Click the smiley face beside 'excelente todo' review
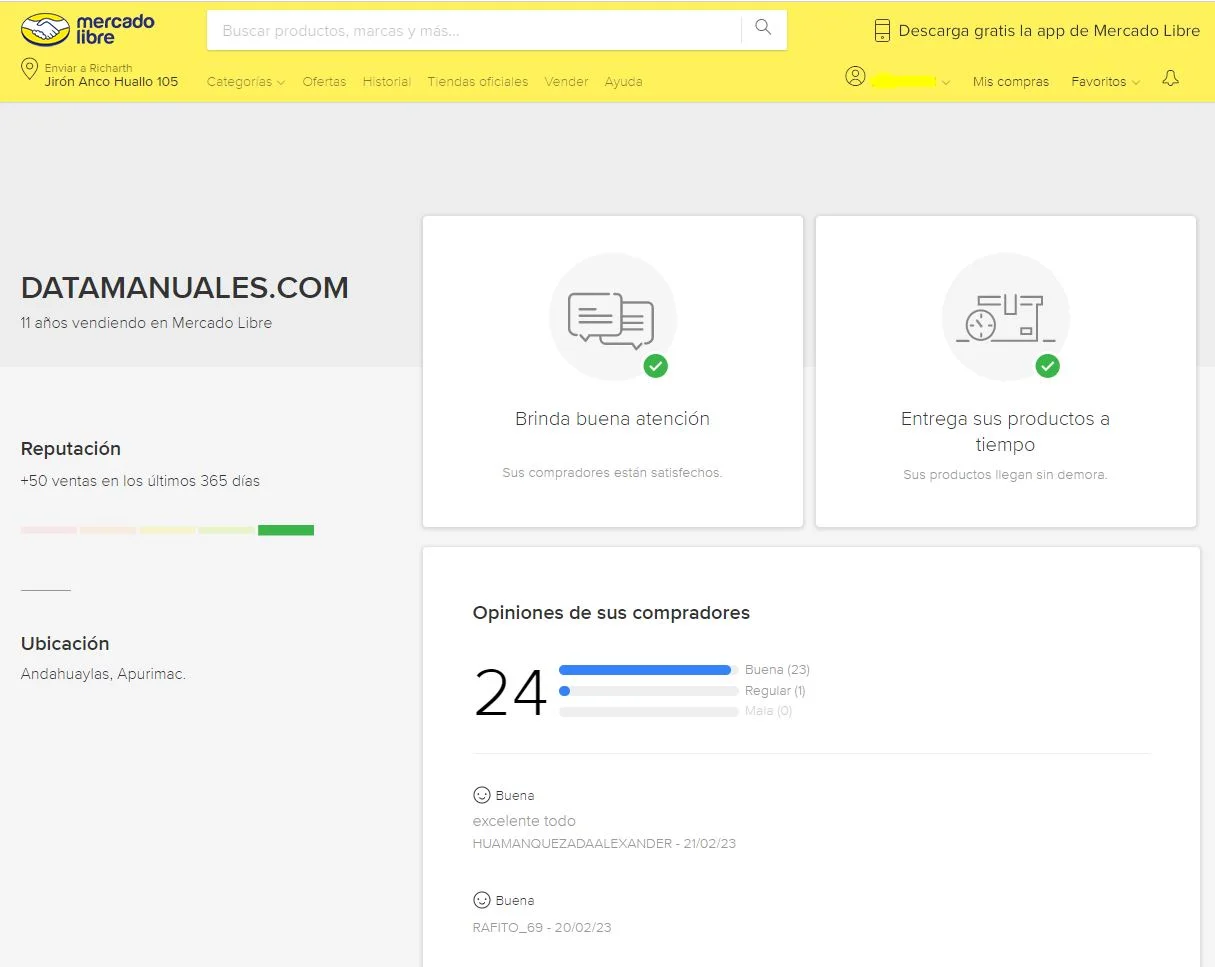The height and width of the screenshot is (967, 1215). [x=482, y=795]
